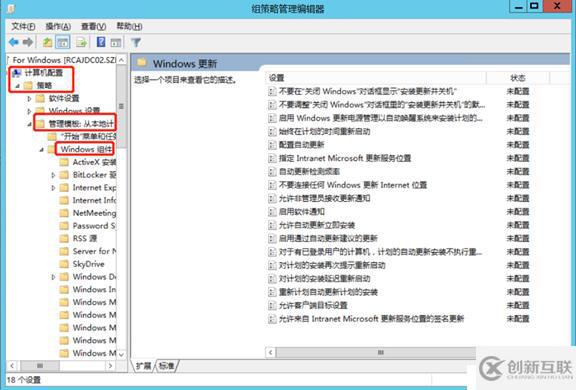Select the 计算机配置 tree node

(x=43, y=73)
